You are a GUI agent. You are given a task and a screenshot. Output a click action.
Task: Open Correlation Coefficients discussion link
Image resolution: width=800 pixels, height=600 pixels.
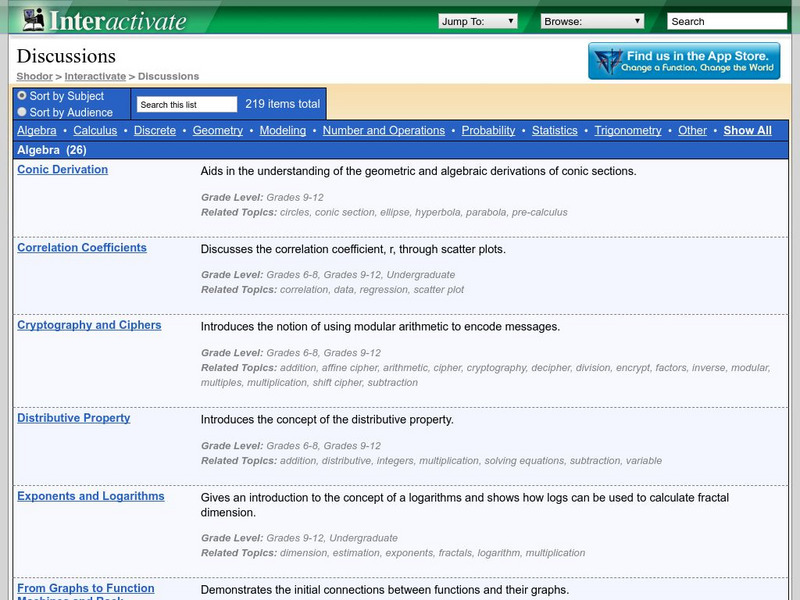82,248
